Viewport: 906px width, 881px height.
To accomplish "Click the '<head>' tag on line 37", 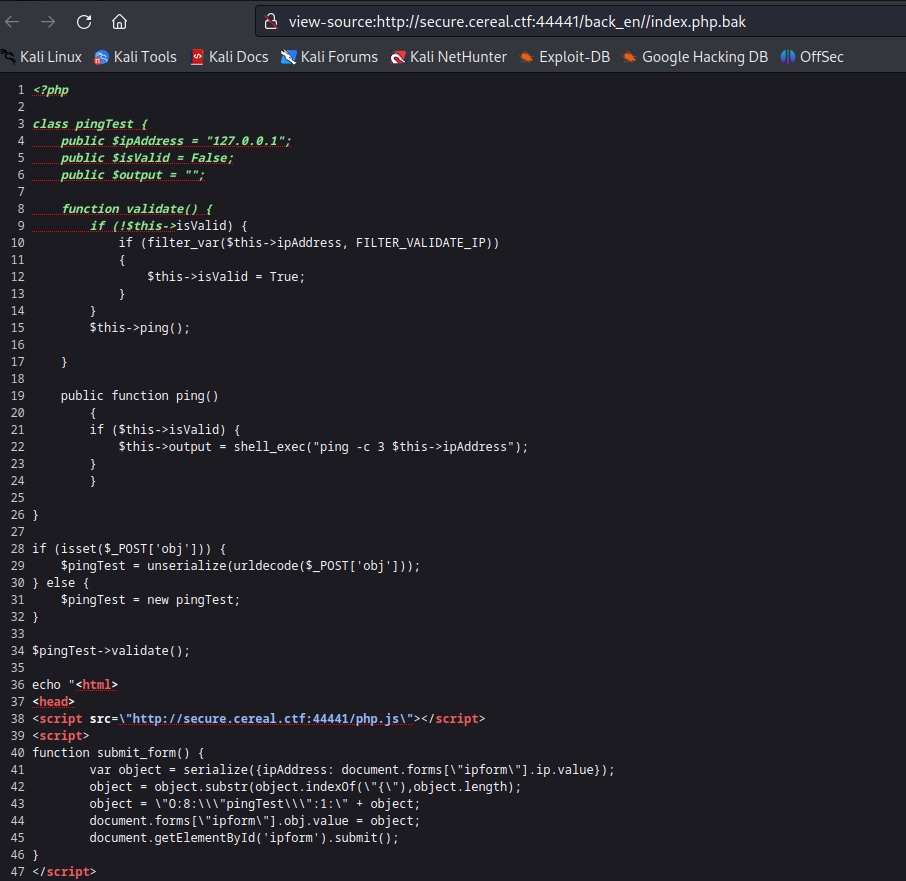I will coord(54,702).
